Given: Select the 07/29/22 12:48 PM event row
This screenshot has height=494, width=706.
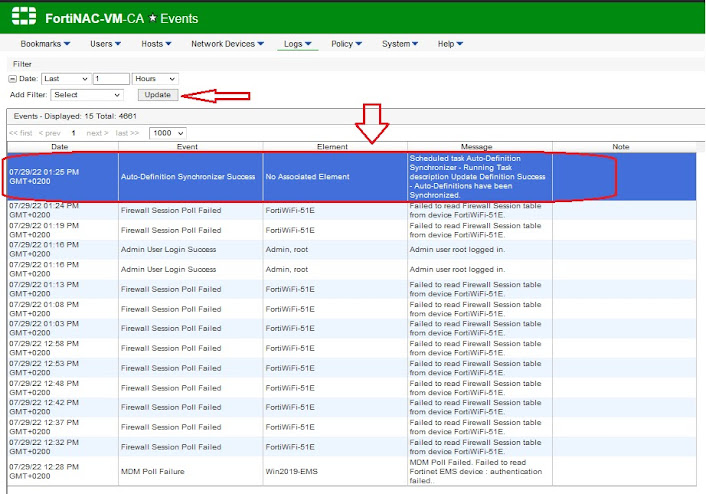Looking at the screenshot, I should (352, 388).
